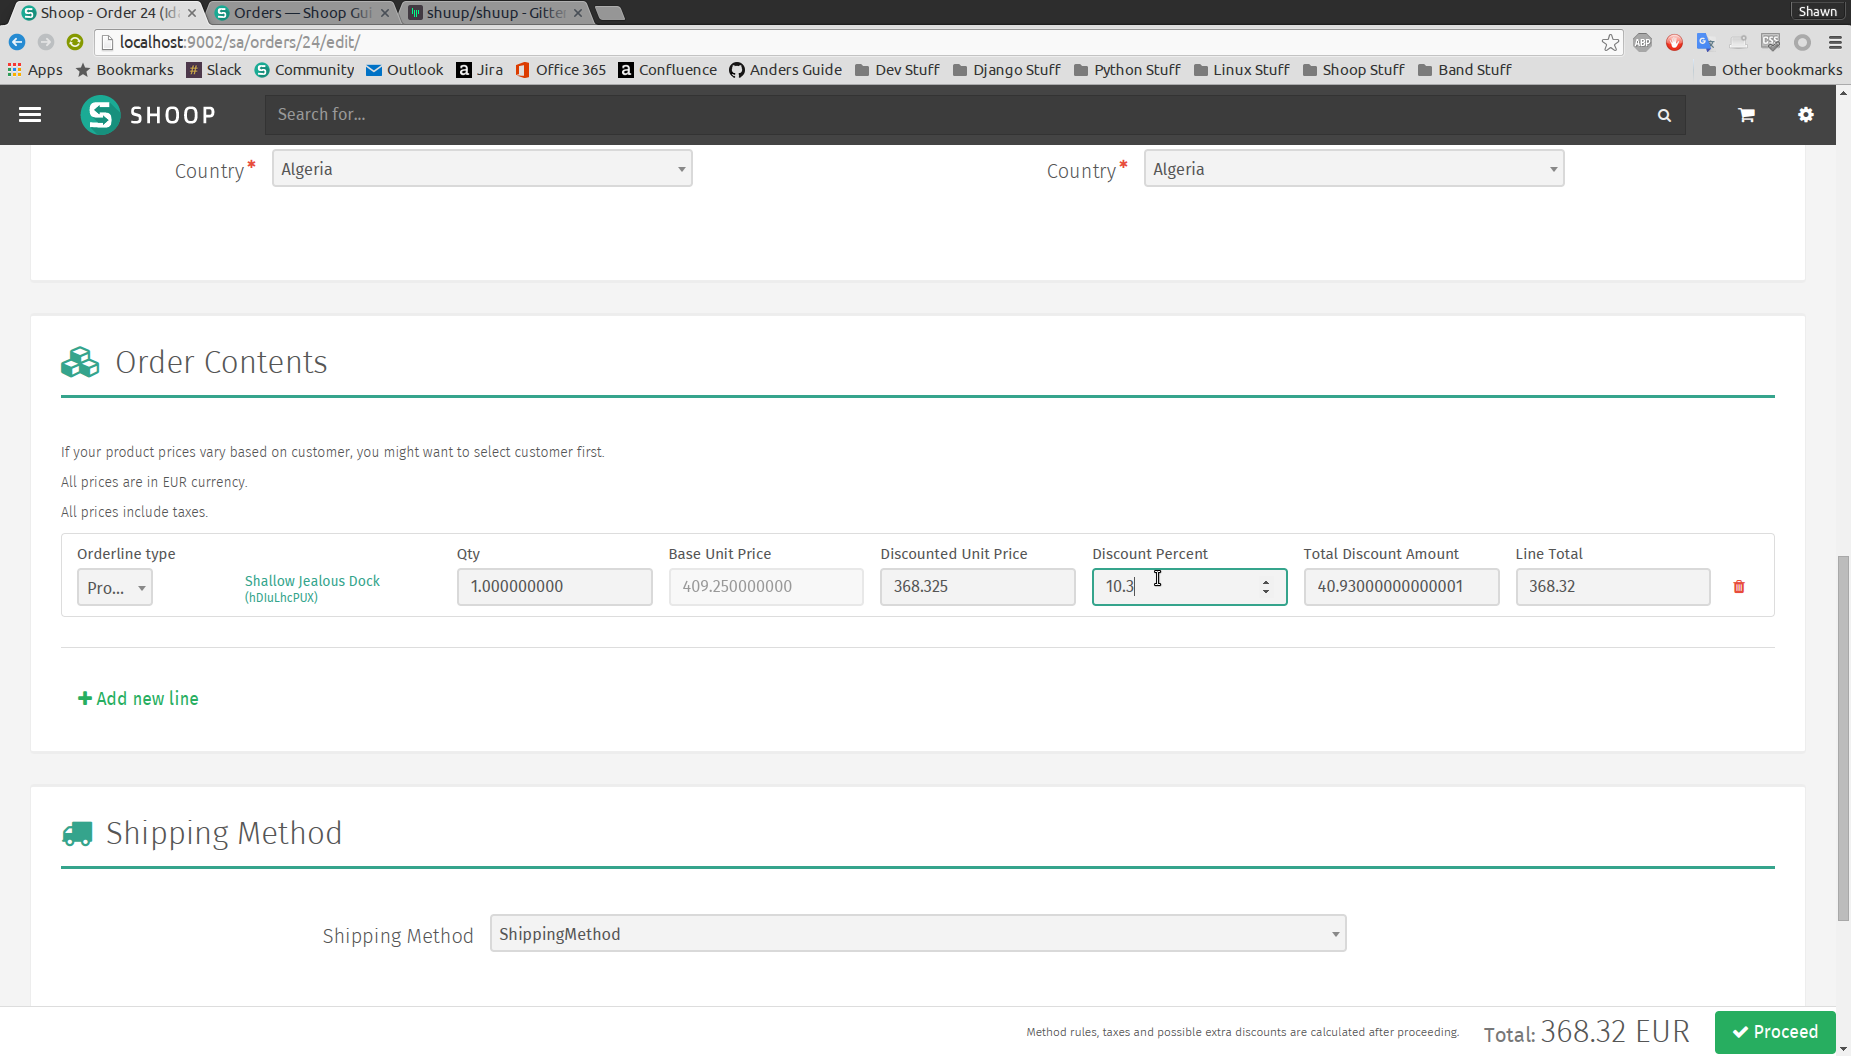Screen dimensions: 1851x1056
Task: Open the Band Stuff bookmarks folder
Action: [x=1464, y=70]
